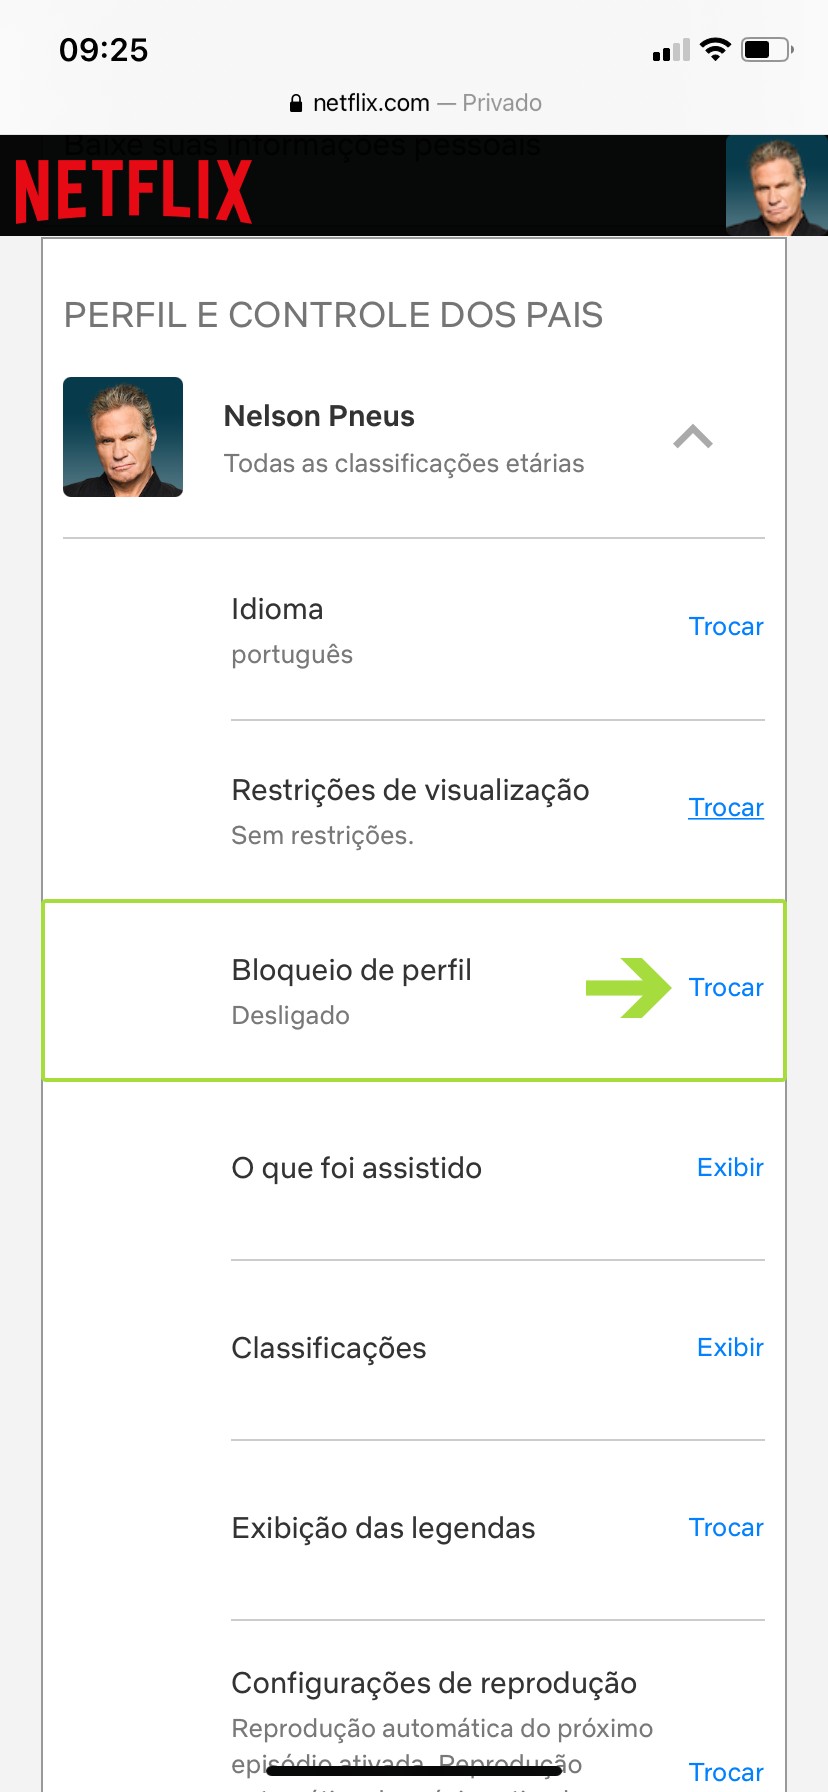Image resolution: width=828 pixels, height=1792 pixels.
Task: Change the Bloqueio de perfil setting
Action: pos(726,988)
